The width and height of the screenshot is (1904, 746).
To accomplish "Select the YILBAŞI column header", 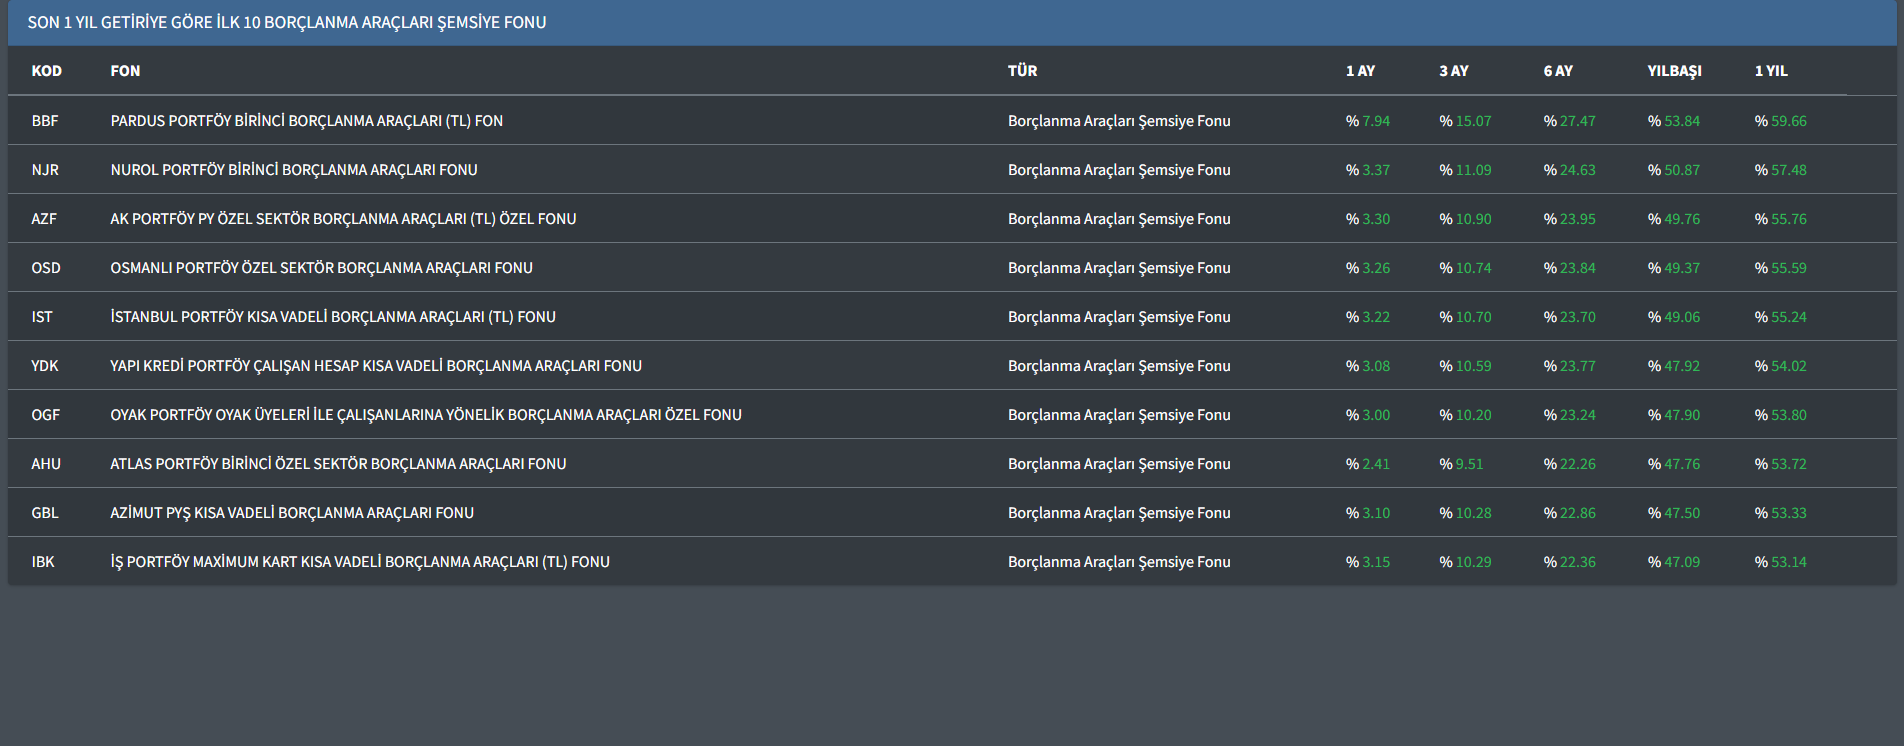I will coord(1674,71).
